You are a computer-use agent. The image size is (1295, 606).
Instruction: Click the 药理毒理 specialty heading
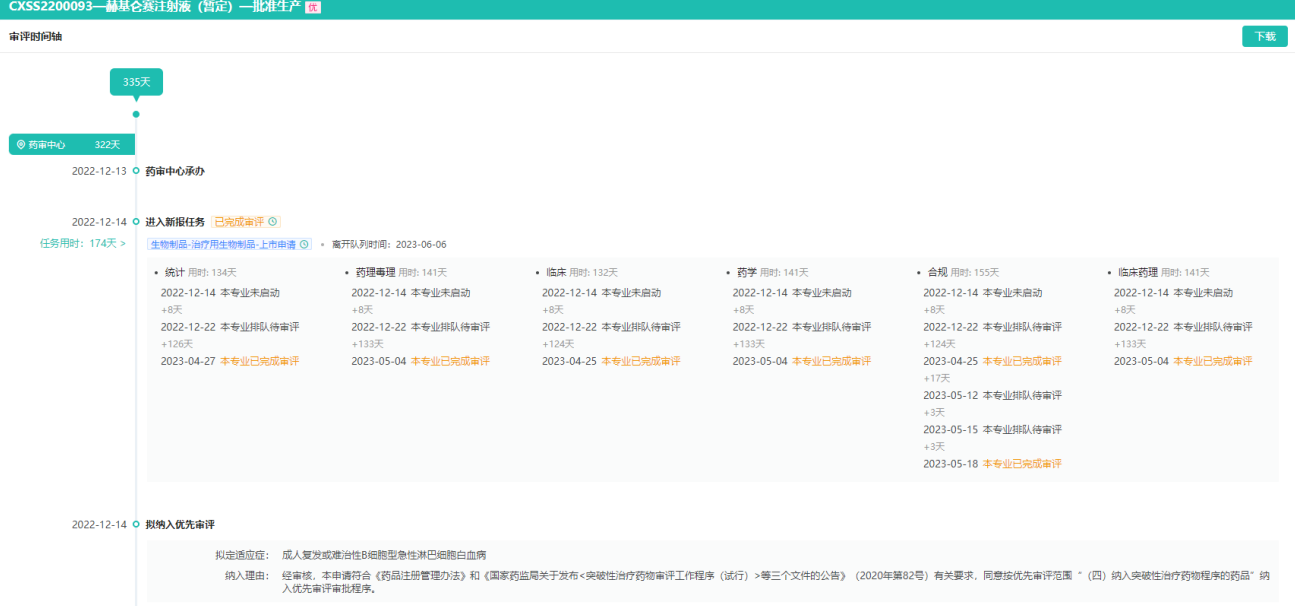click(375, 272)
